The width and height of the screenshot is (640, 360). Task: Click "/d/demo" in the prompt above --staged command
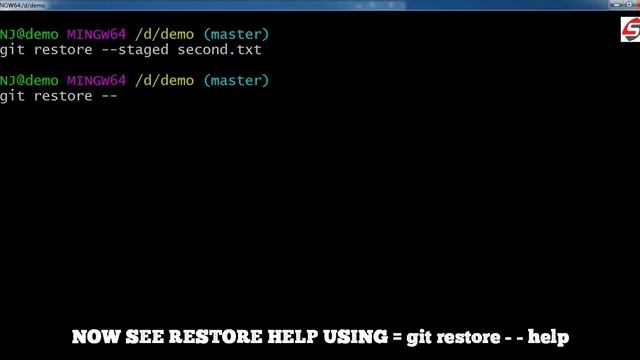click(164, 34)
